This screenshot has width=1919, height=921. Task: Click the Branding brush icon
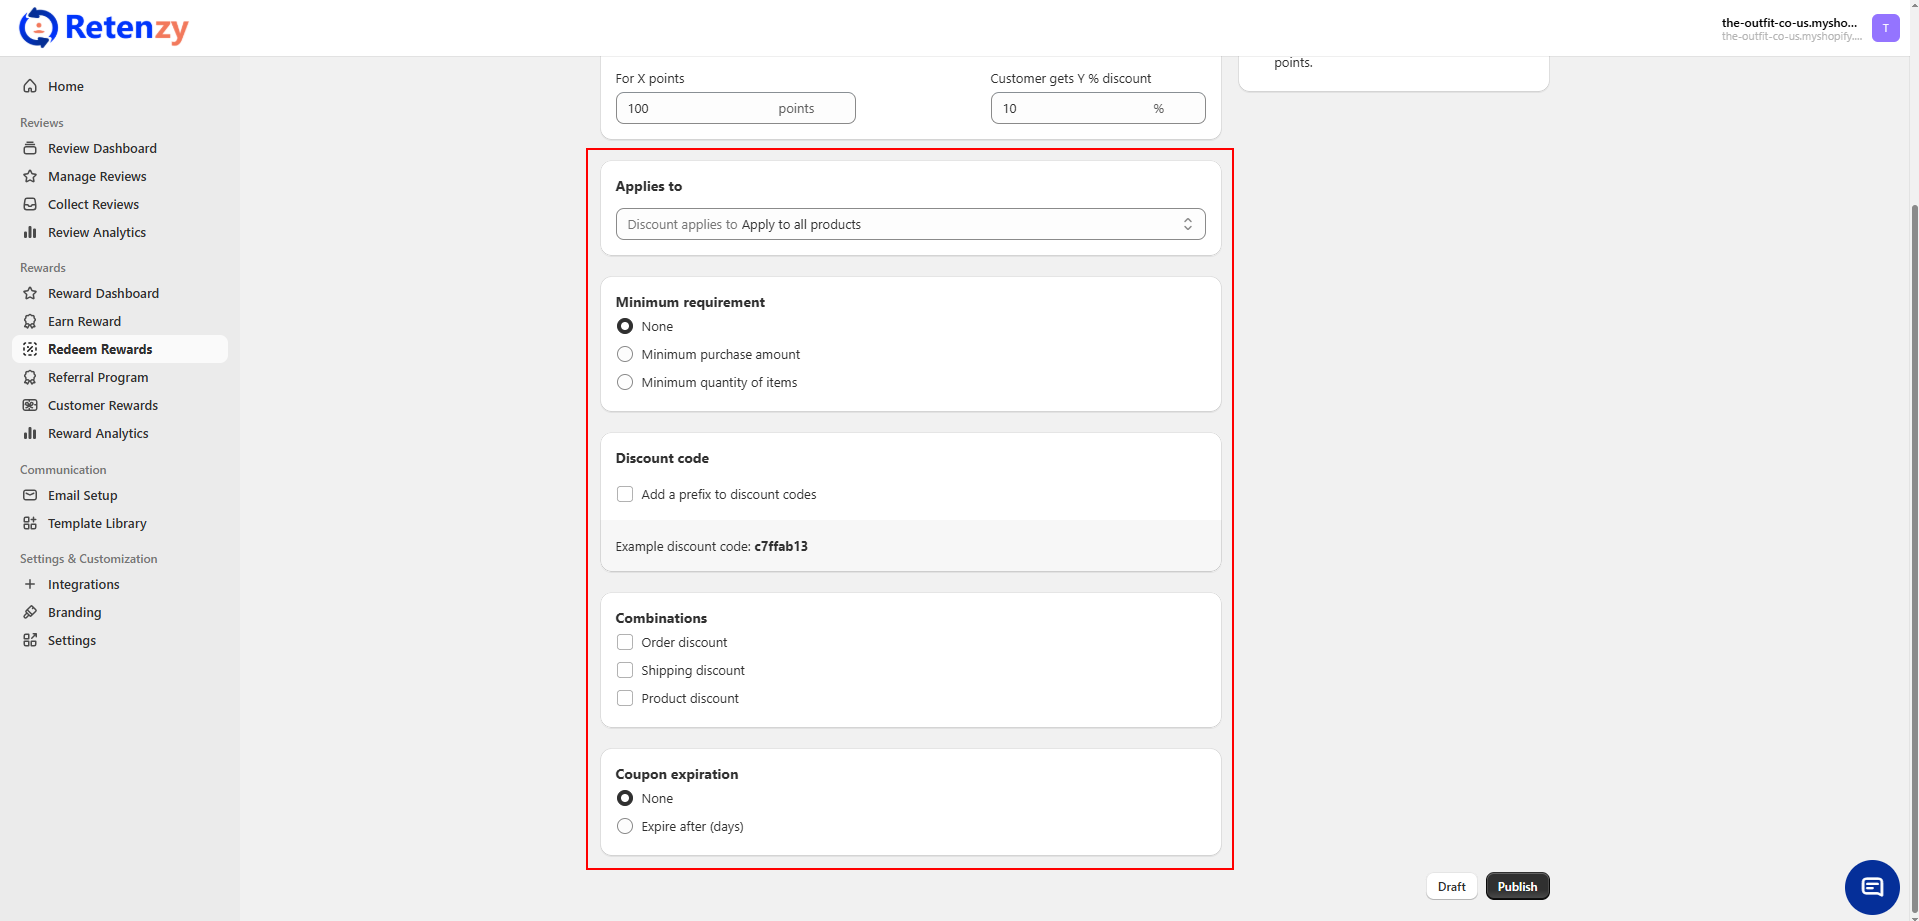click(x=30, y=612)
